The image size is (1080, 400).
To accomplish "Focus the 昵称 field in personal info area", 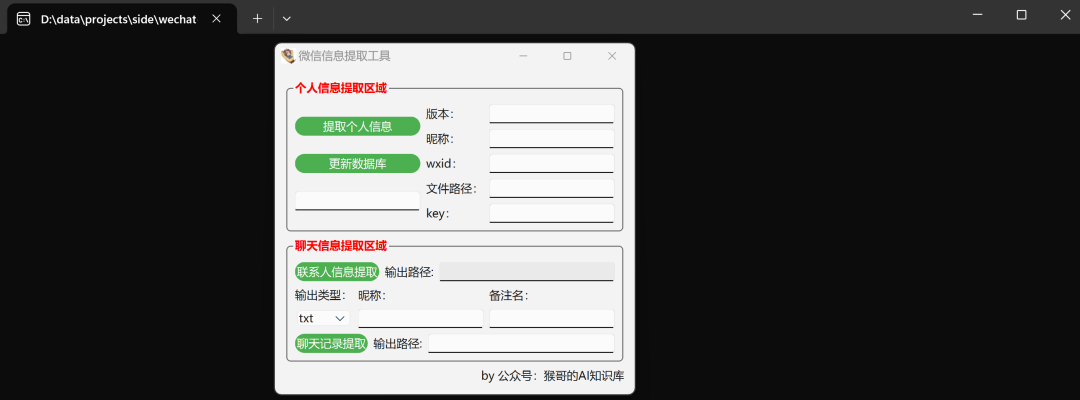I will tap(551, 138).
